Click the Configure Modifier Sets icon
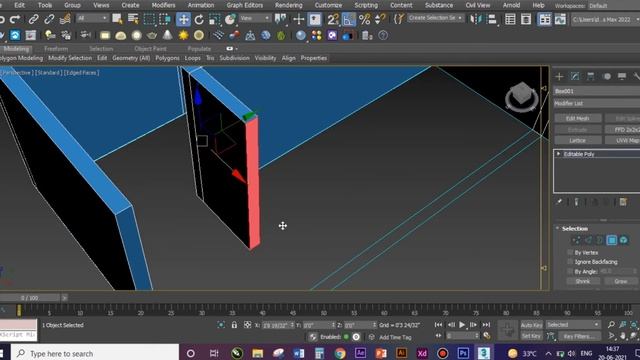This screenshot has height=360, width=640. coord(623,202)
